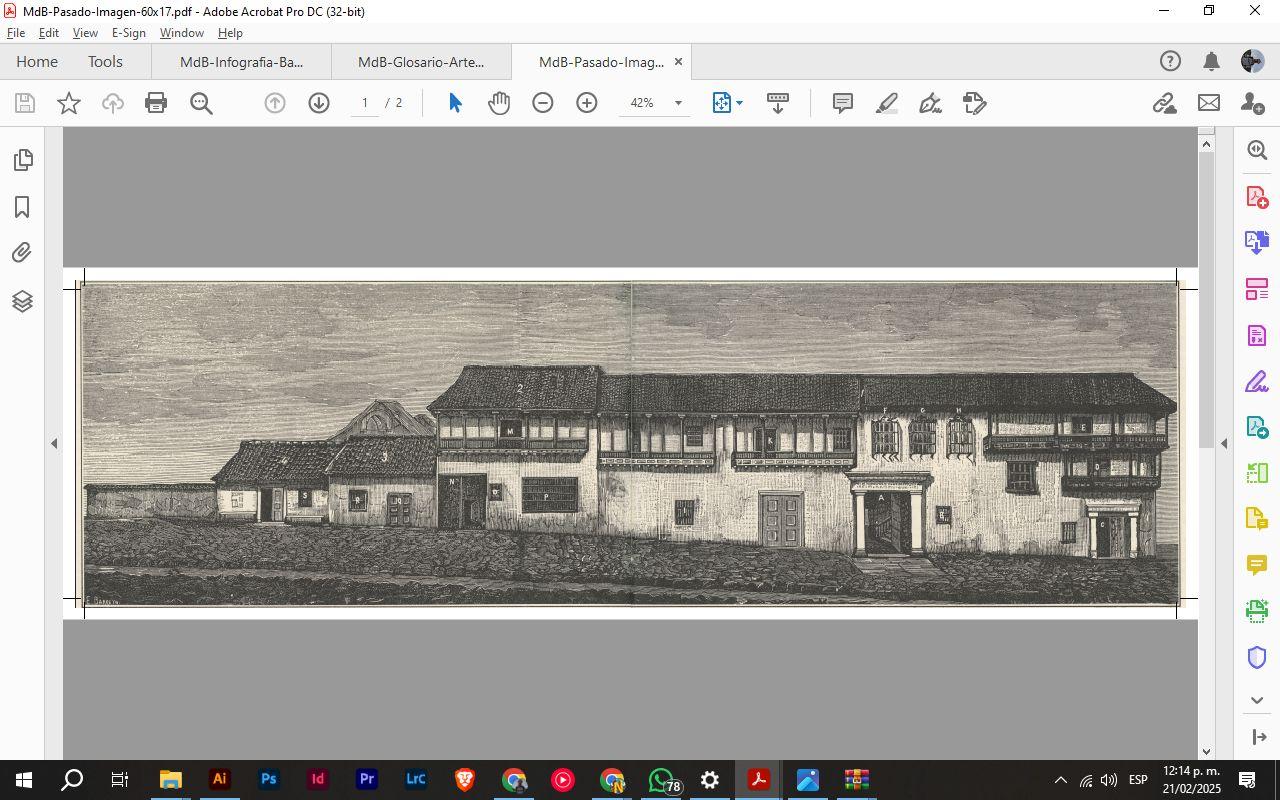Open the Help menu
Image resolution: width=1280 pixels, height=800 pixels.
(230, 33)
